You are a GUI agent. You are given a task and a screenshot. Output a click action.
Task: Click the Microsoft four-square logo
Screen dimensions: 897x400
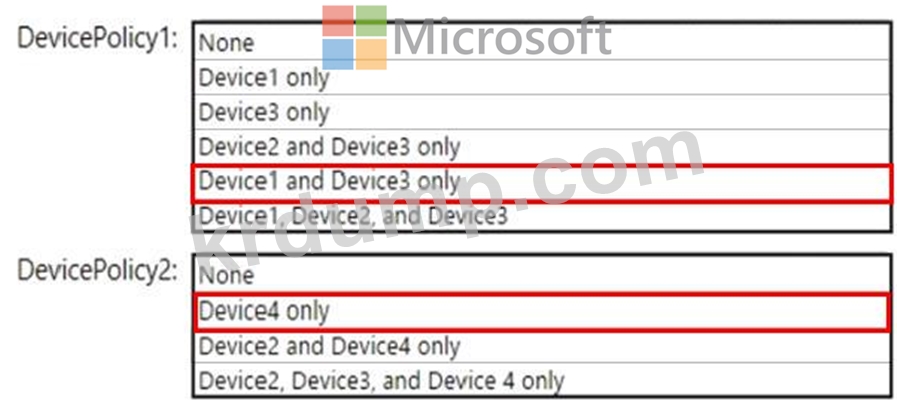[x=355, y=38]
